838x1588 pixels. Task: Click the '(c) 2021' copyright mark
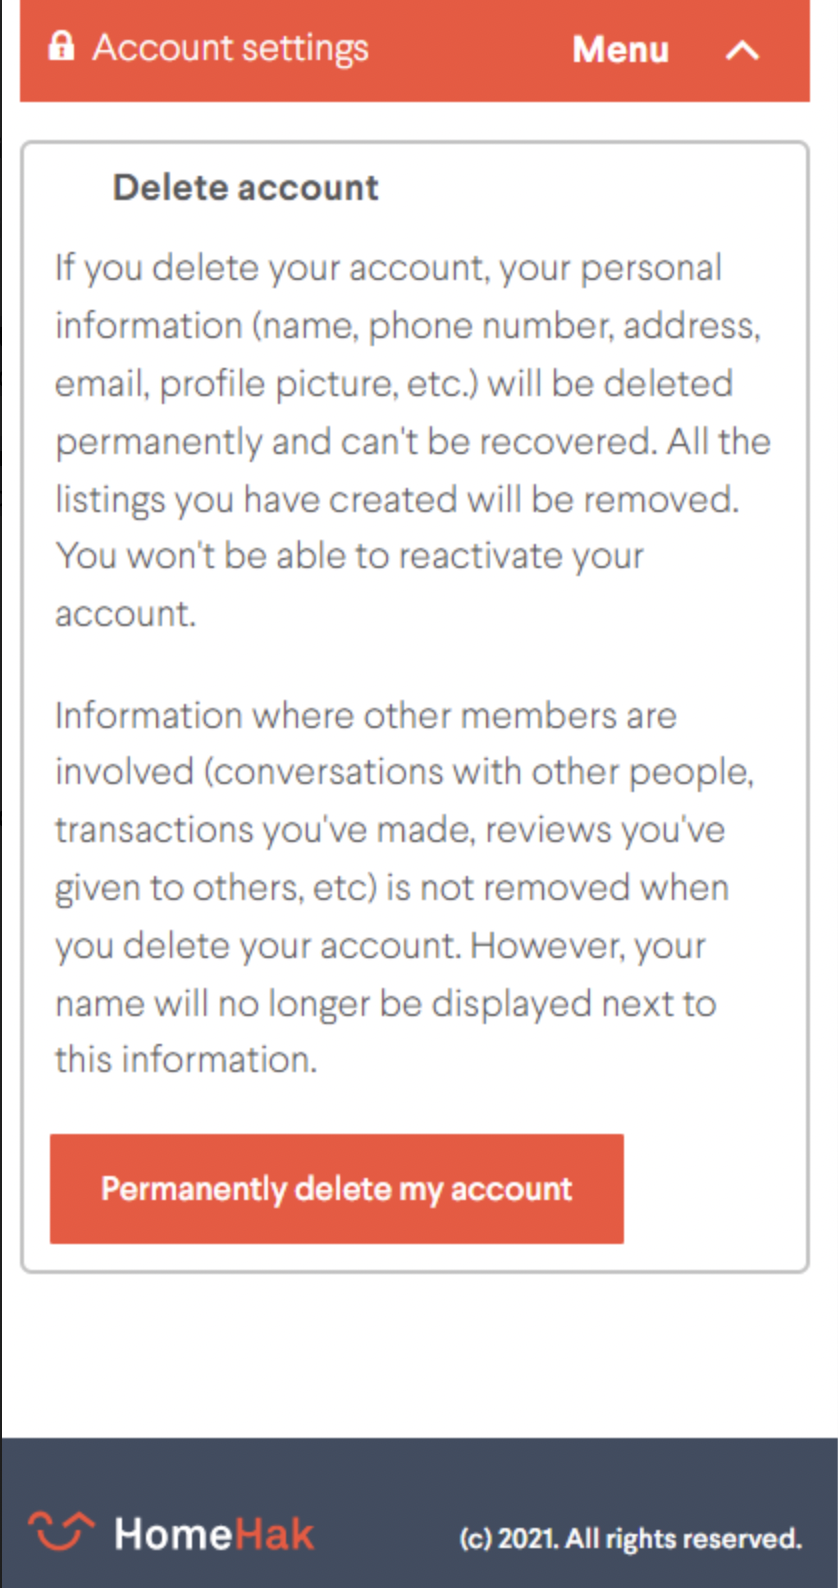pyautogui.click(x=509, y=1538)
